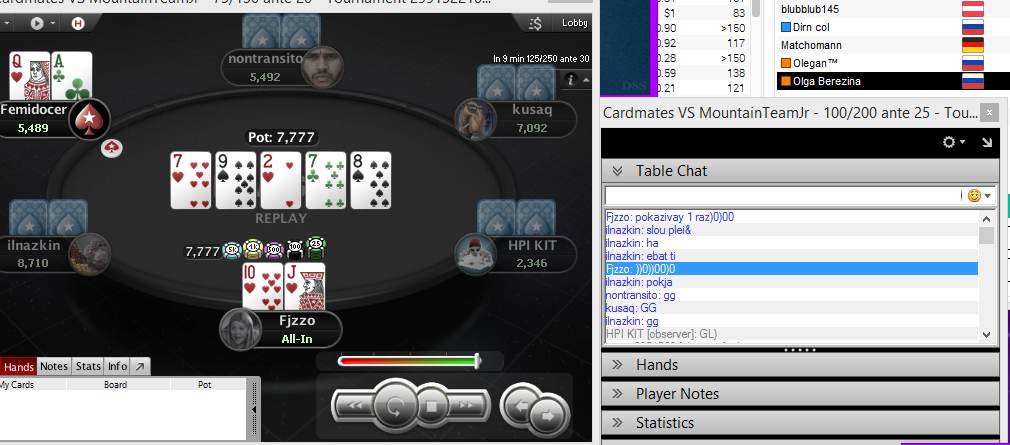Image resolution: width=1010 pixels, height=445 pixels.
Task: Fast forward the hand replay
Action: point(466,406)
